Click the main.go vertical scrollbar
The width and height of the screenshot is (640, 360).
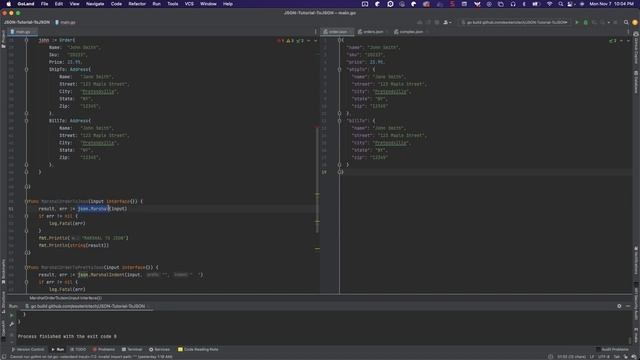[x=317, y=180]
